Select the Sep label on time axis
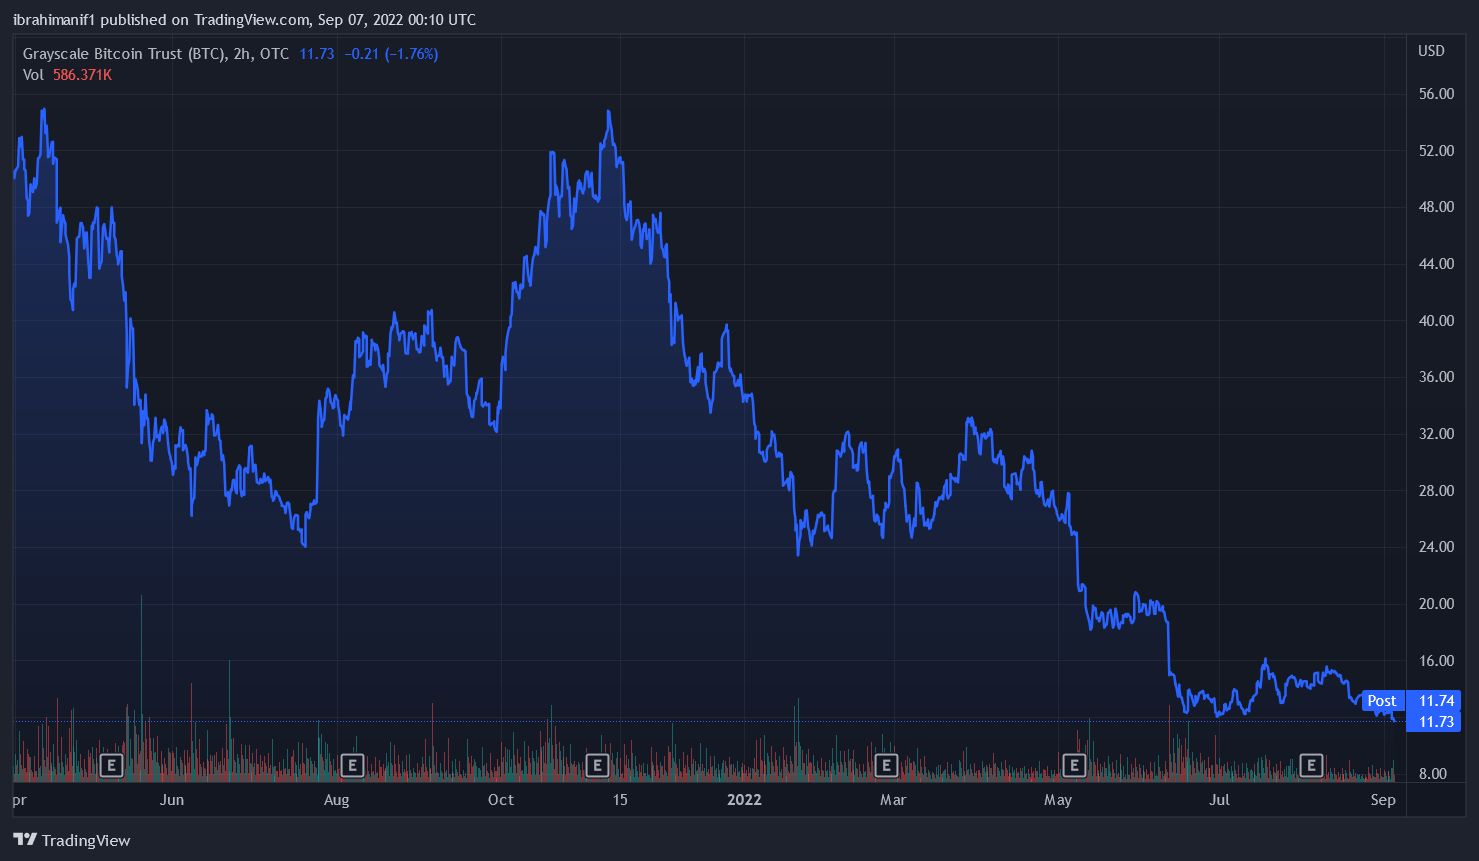The width and height of the screenshot is (1479, 861). click(x=1382, y=800)
